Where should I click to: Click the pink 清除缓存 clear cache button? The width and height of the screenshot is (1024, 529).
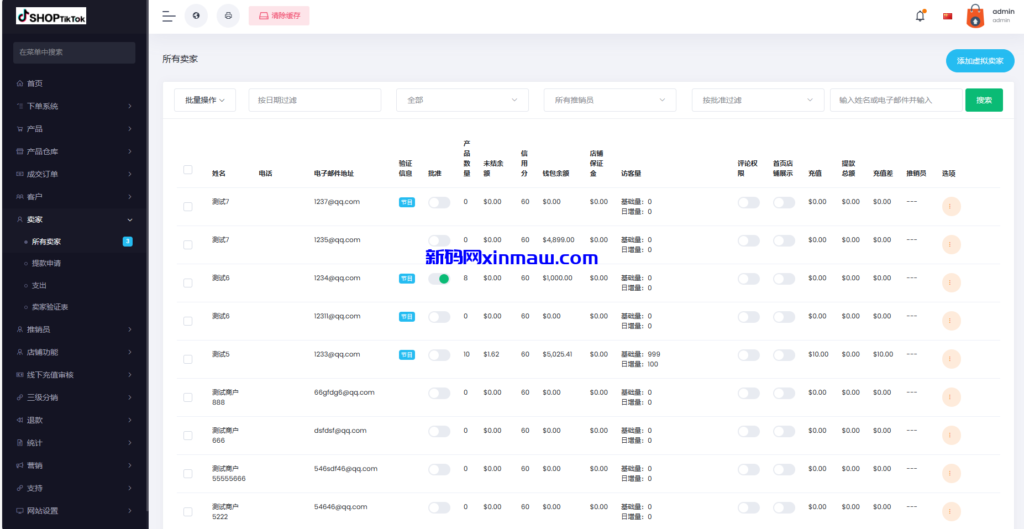click(279, 16)
